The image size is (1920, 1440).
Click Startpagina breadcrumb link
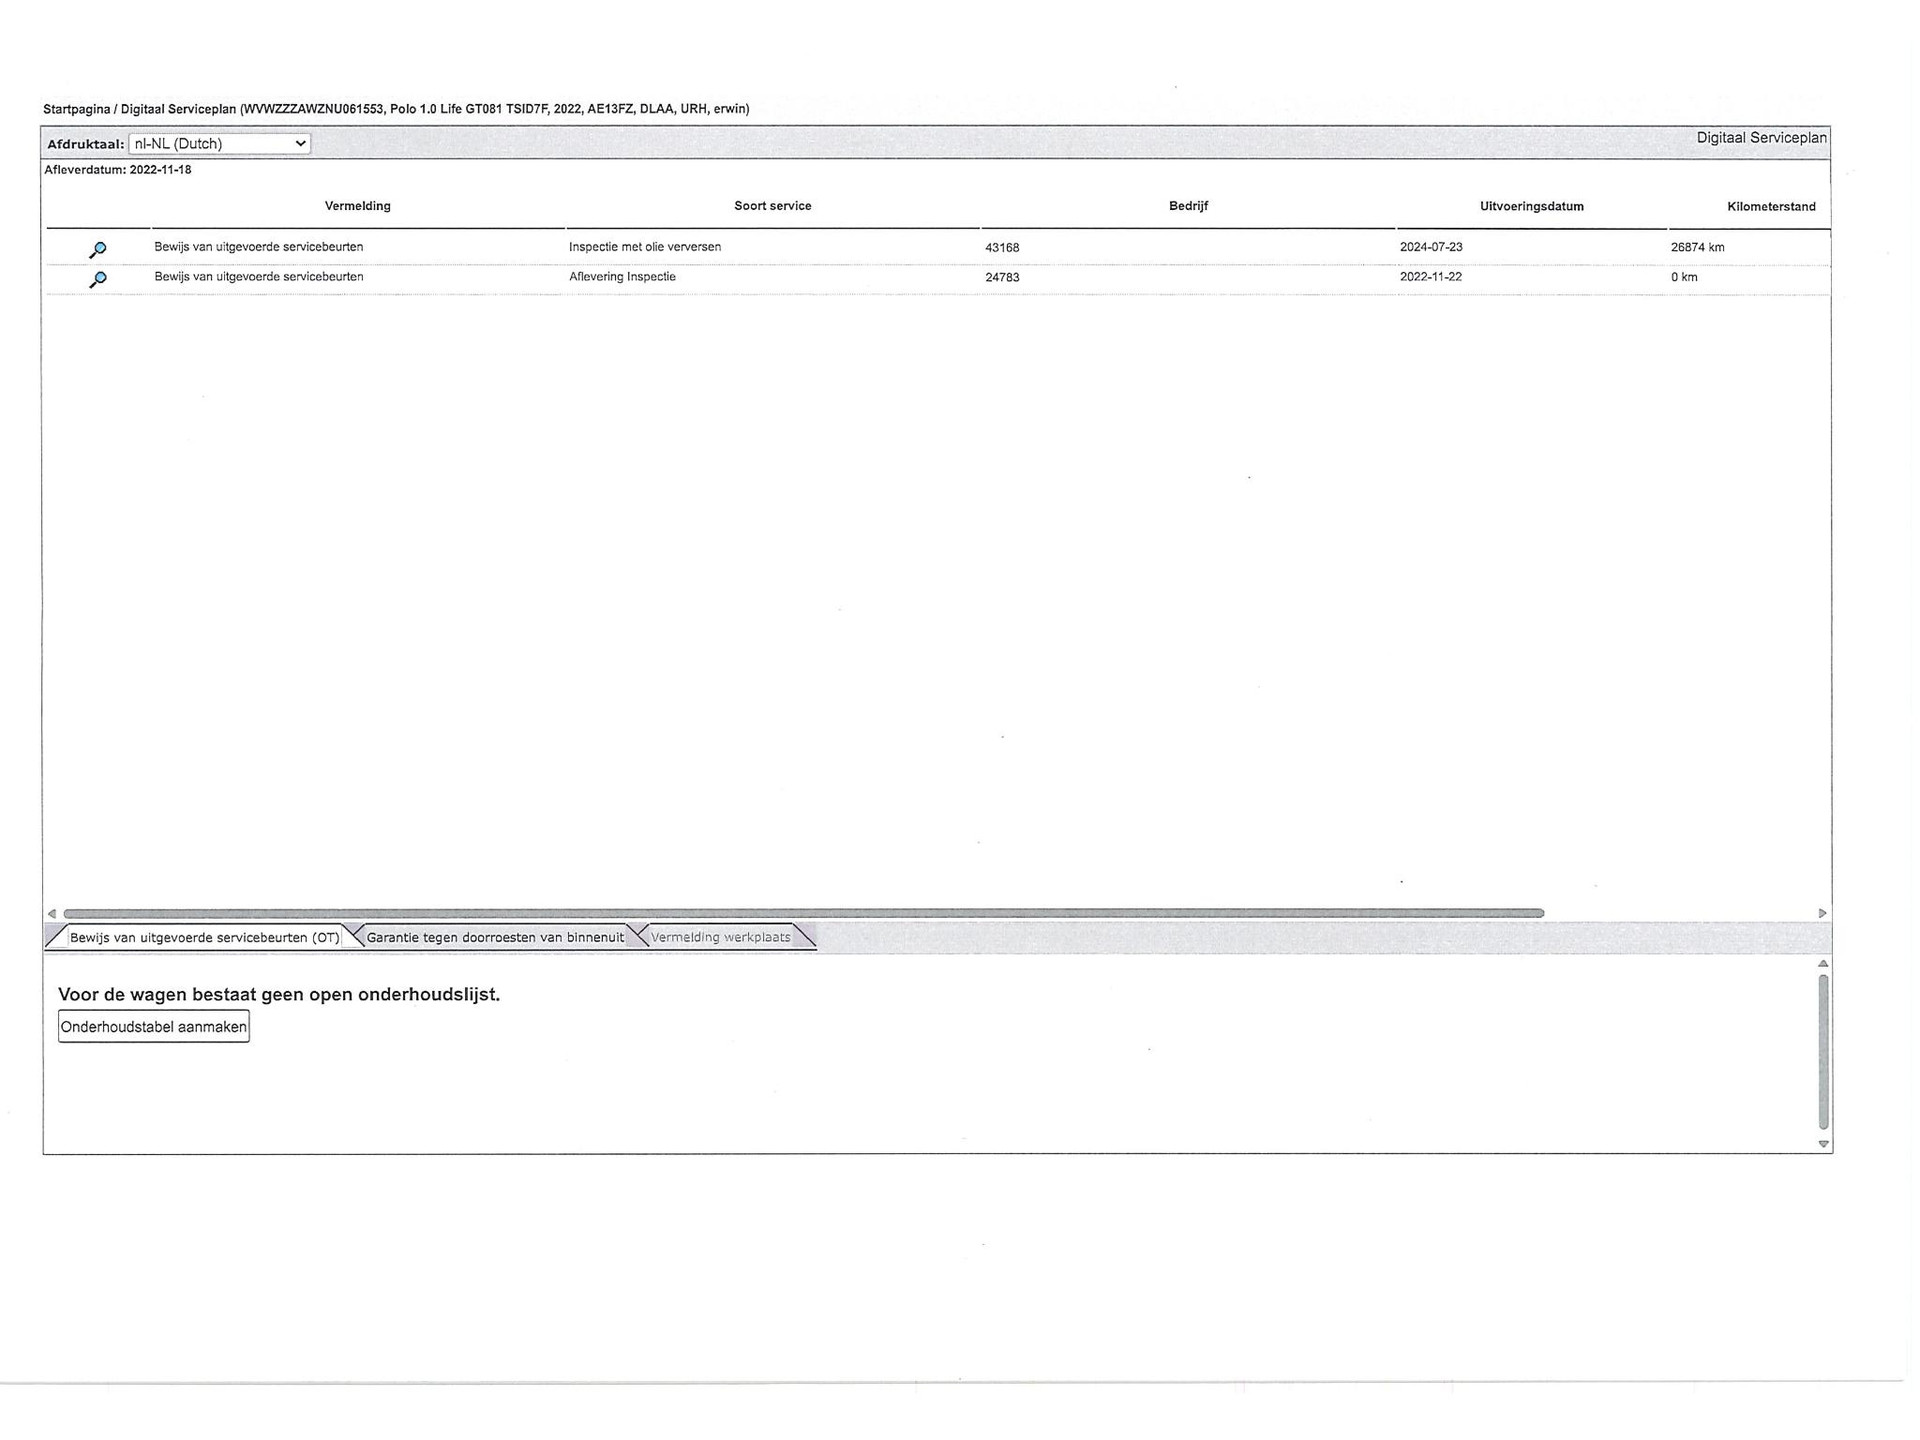point(76,109)
